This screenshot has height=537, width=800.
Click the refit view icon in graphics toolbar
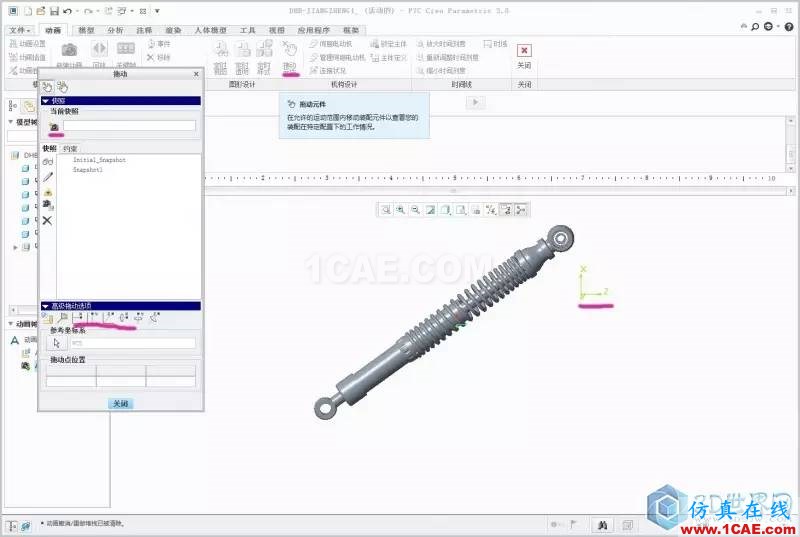coord(386,210)
